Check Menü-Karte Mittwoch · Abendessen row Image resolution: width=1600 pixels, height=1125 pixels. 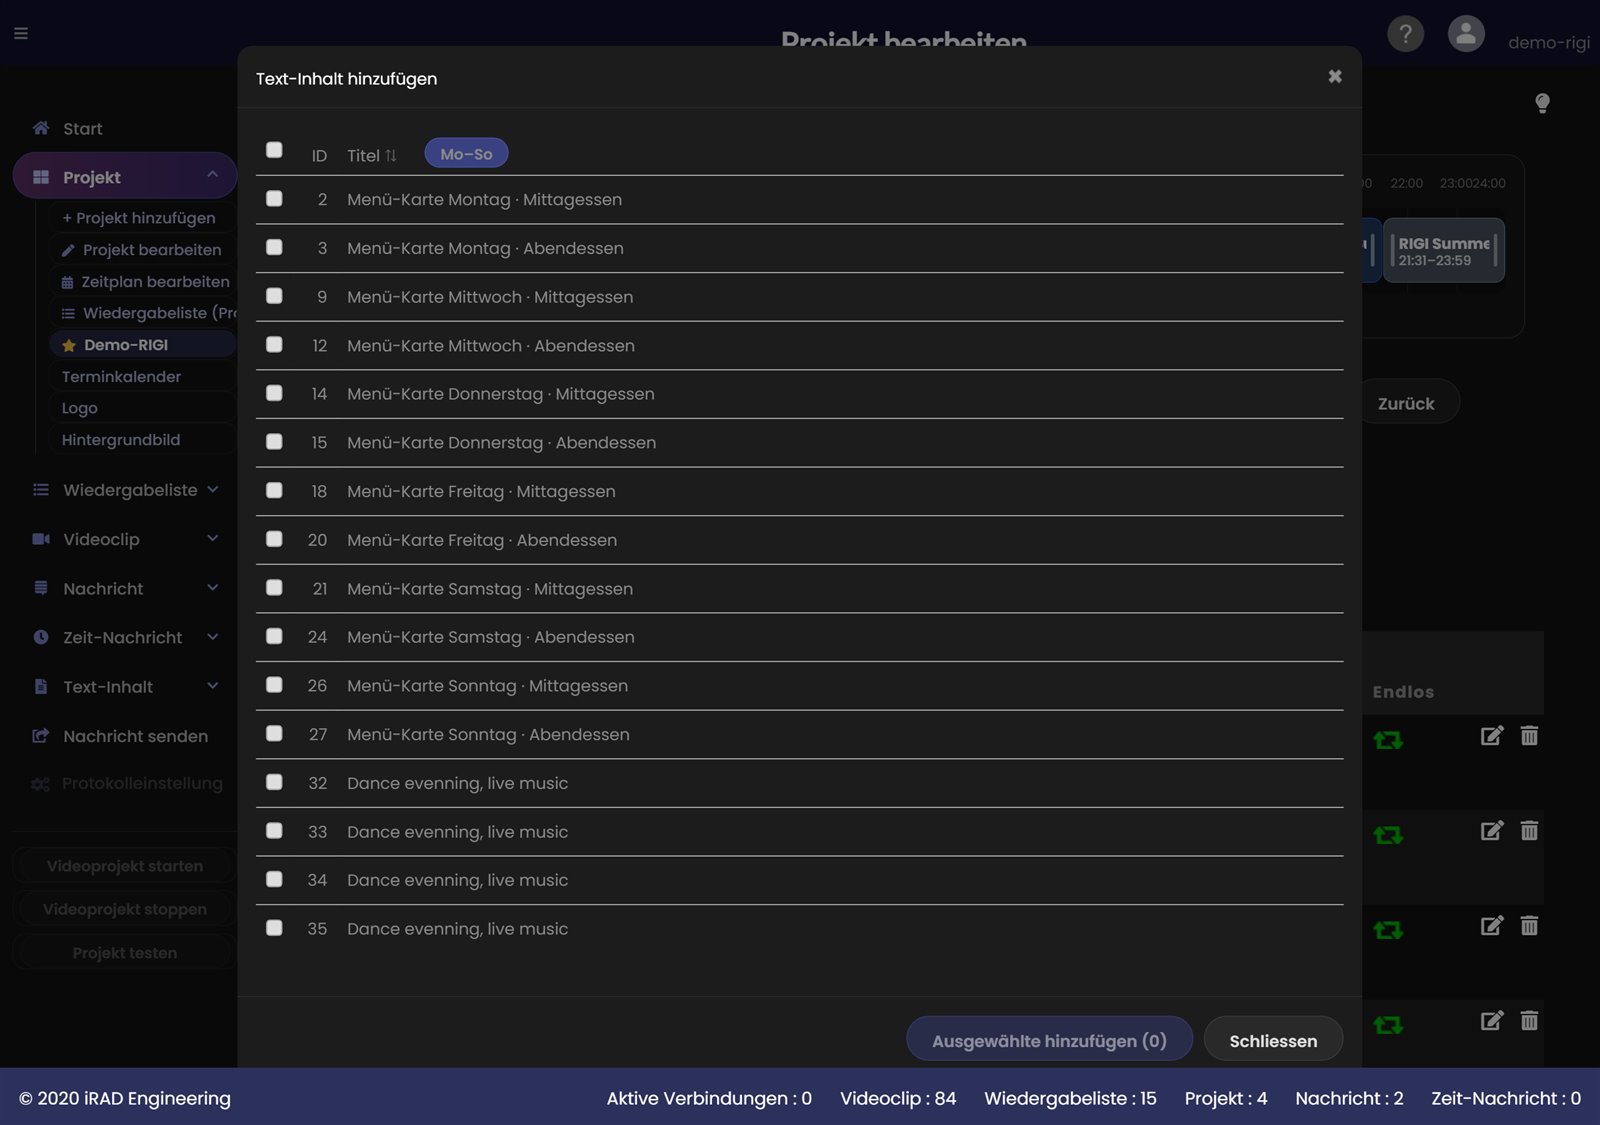click(274, 345)
